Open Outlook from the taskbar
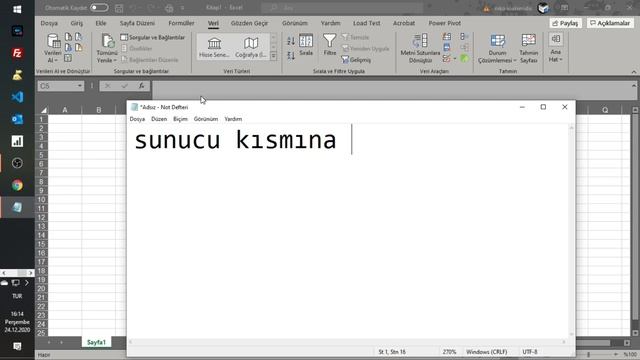The width and height of the screenshot is (640, 360). [17, 119]
